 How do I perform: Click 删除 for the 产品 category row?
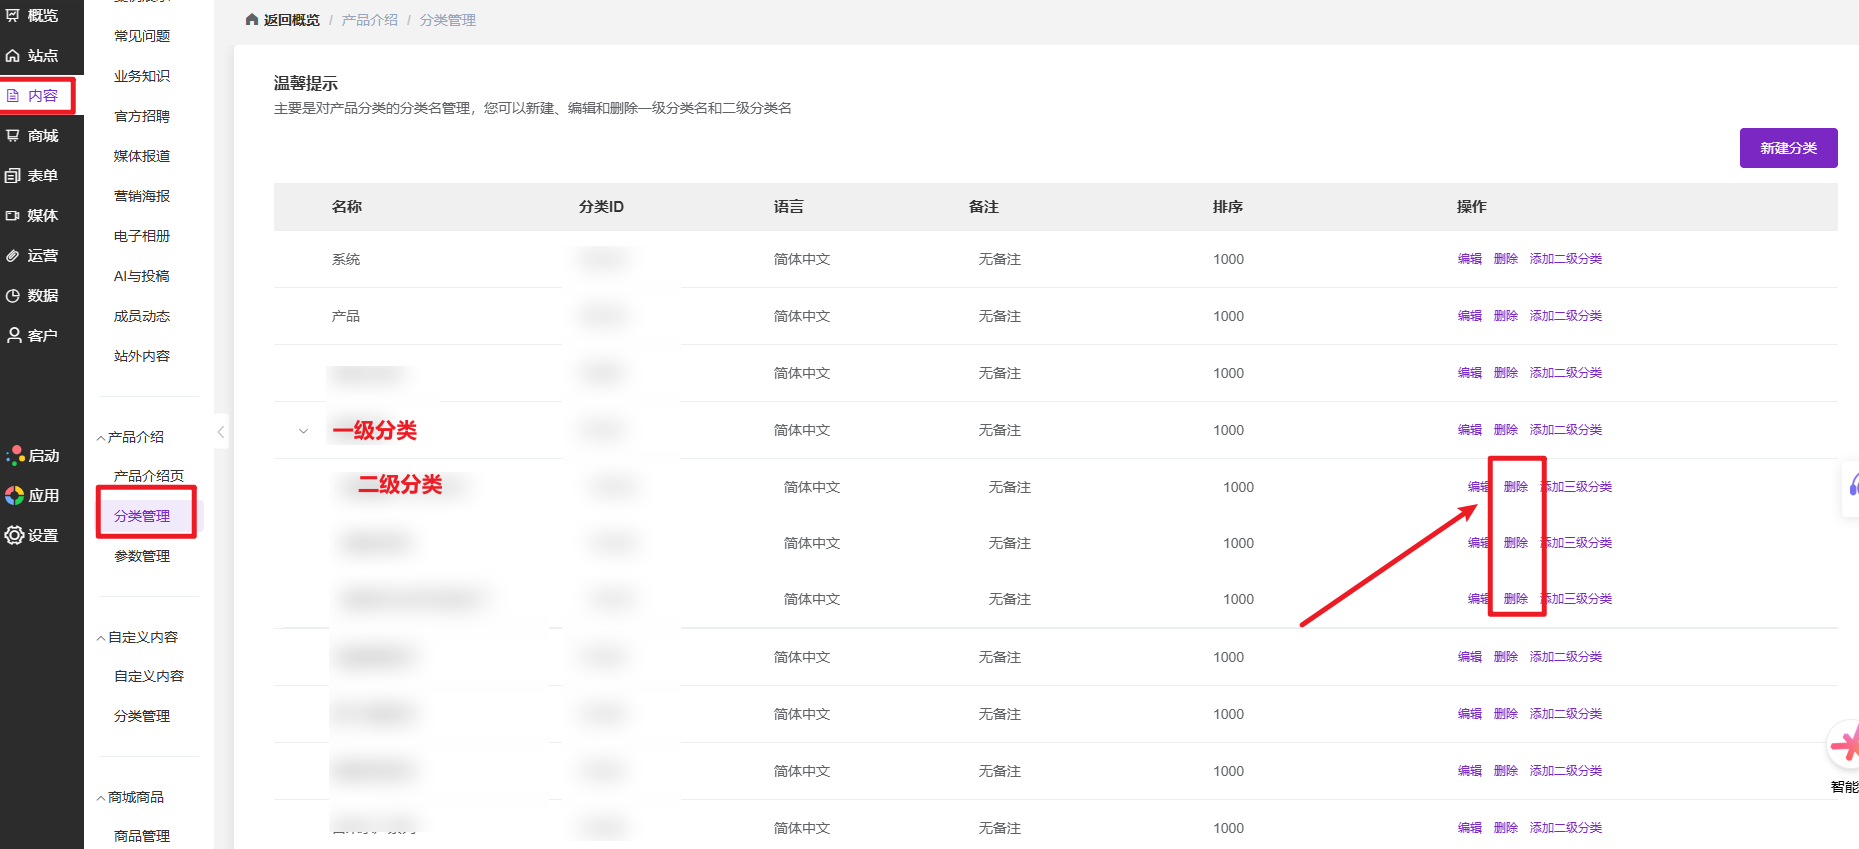coord(1505,316)
